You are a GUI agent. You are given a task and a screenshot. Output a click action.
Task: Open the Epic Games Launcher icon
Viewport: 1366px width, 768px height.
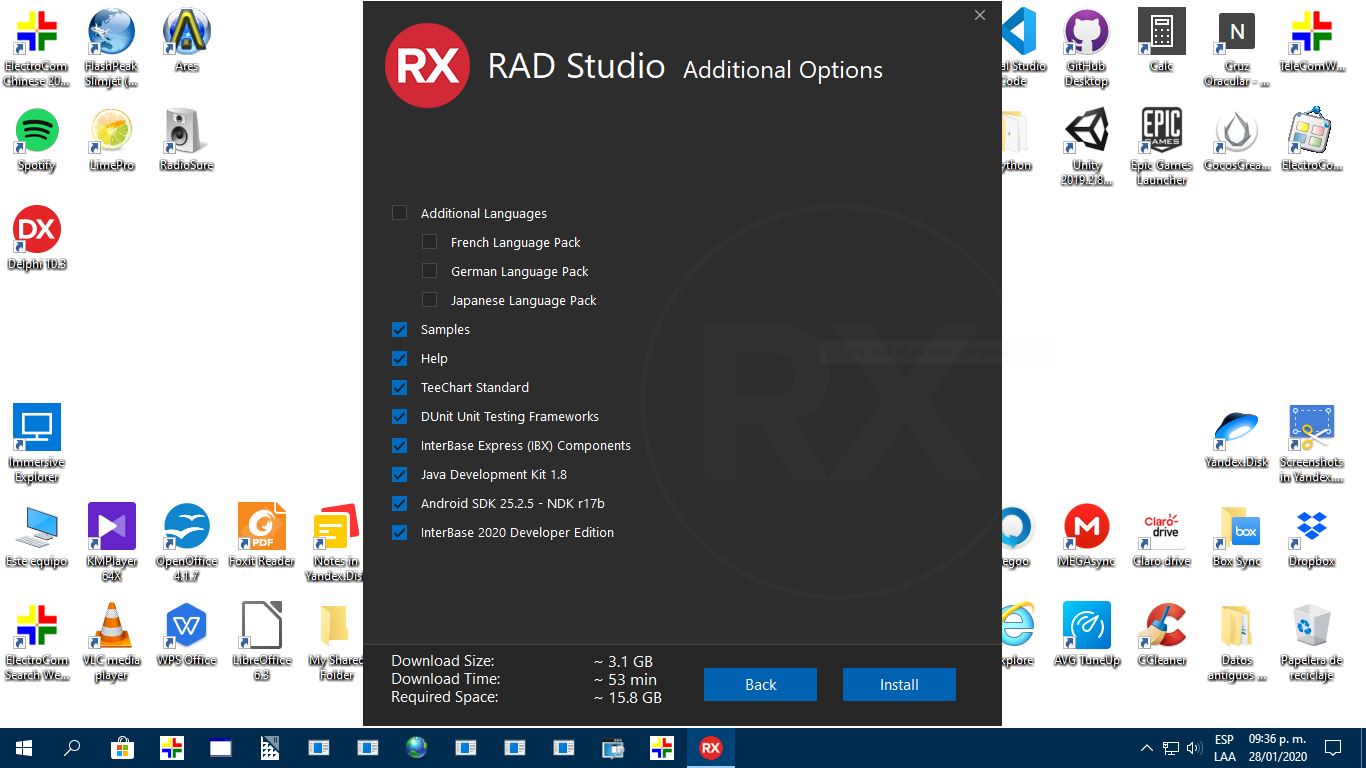pyautogui.click(x=1161, y=133)
